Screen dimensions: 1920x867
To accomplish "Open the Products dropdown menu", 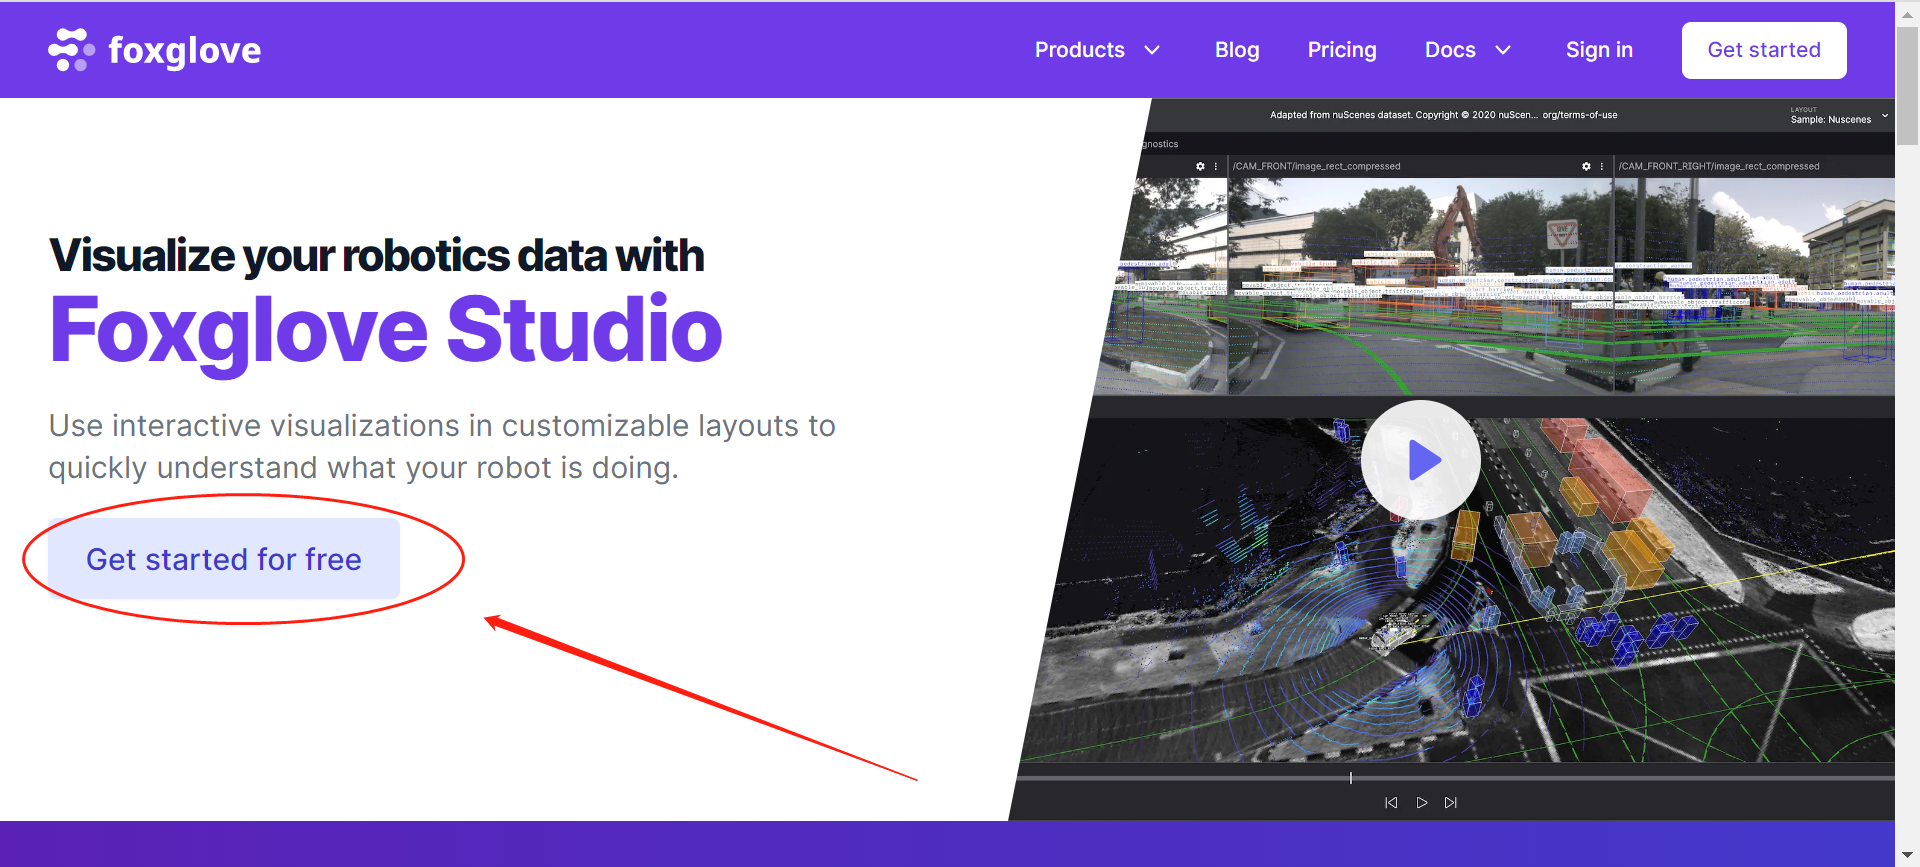I will point(1097,50).
